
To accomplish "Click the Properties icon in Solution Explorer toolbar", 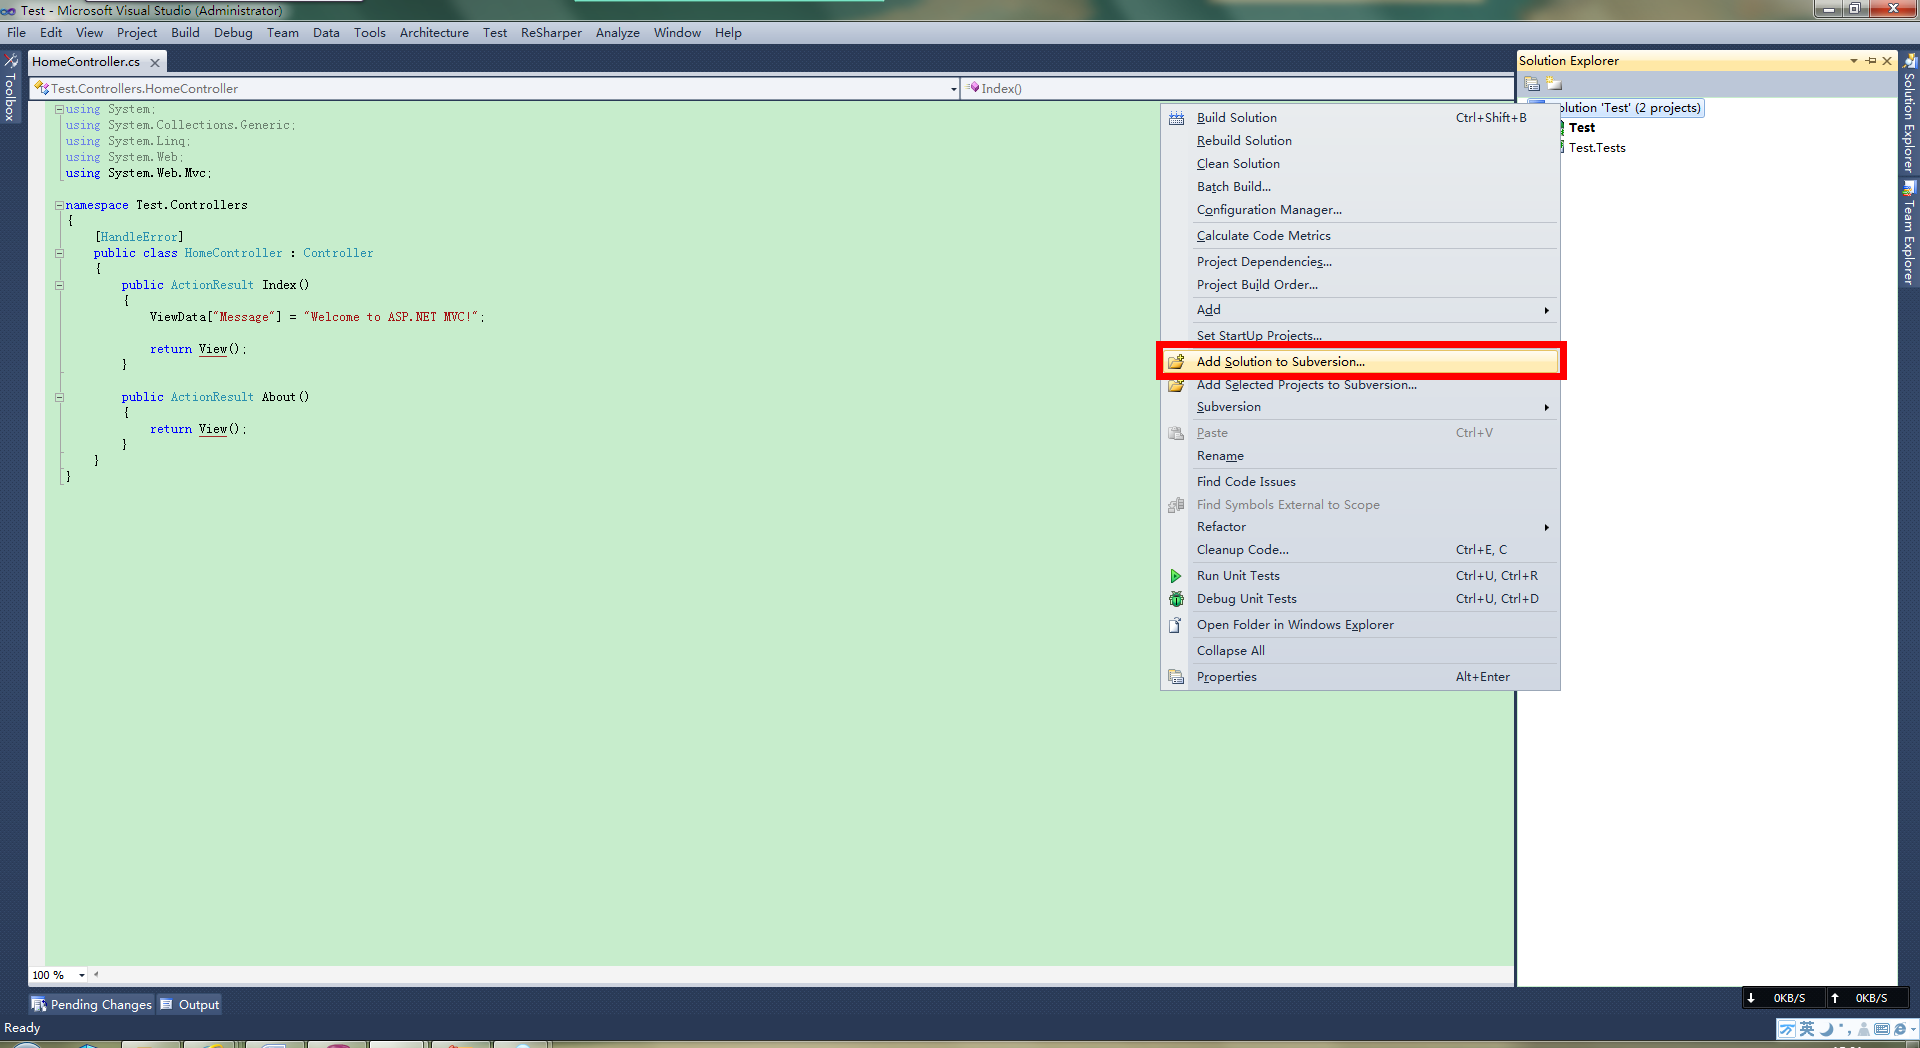I will pos(1532,84).
